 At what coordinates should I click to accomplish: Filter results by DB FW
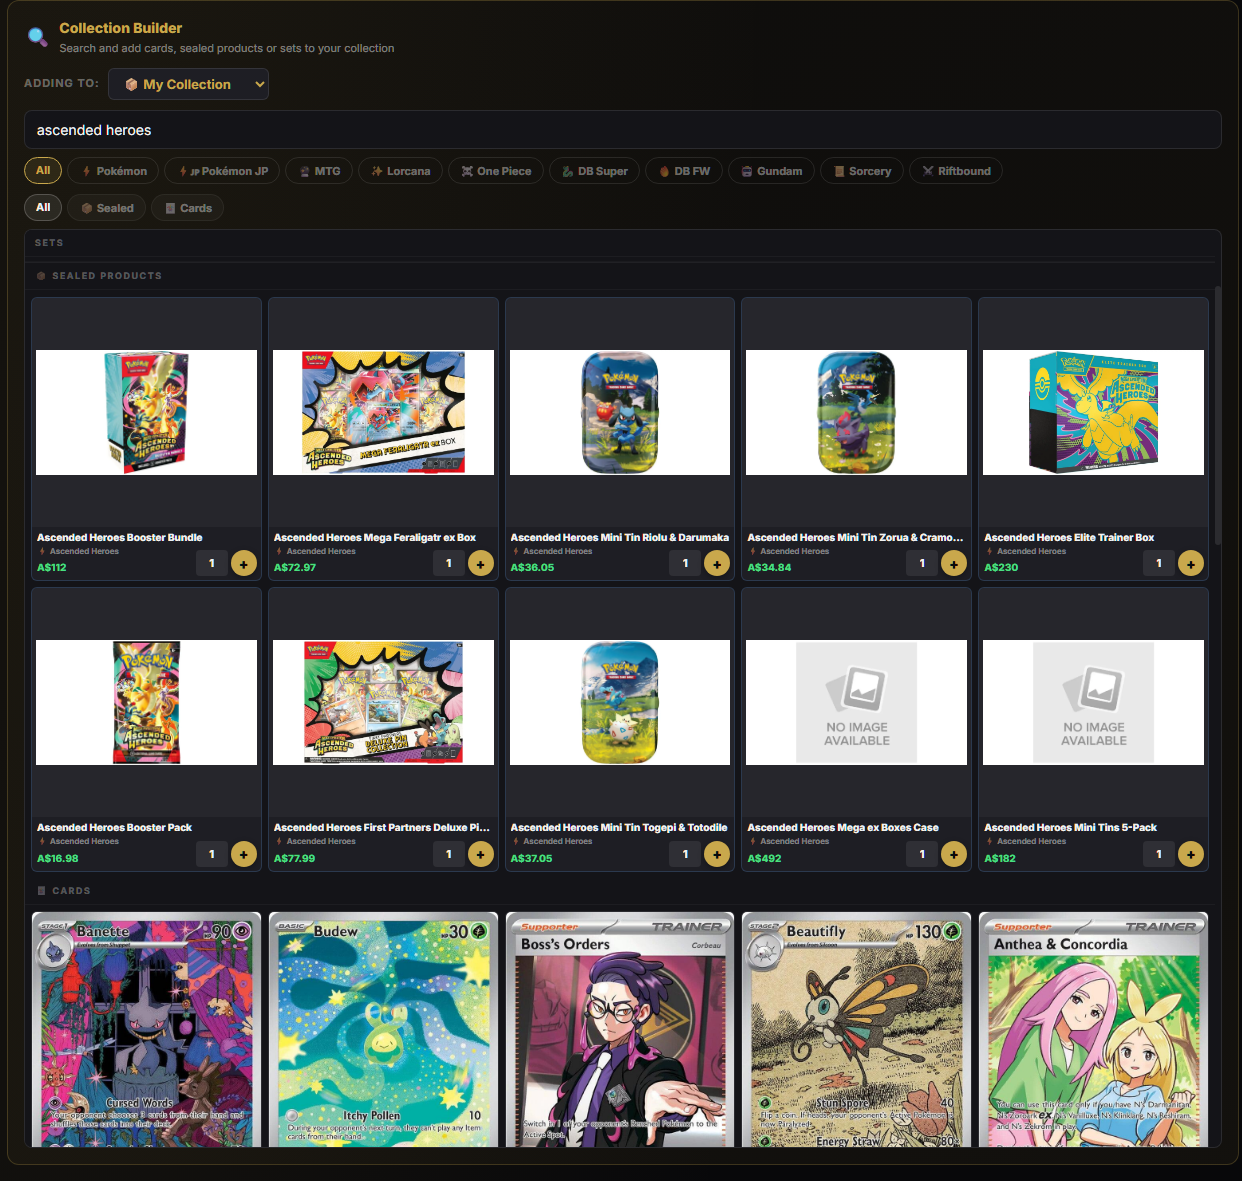[x=685, y=171]
